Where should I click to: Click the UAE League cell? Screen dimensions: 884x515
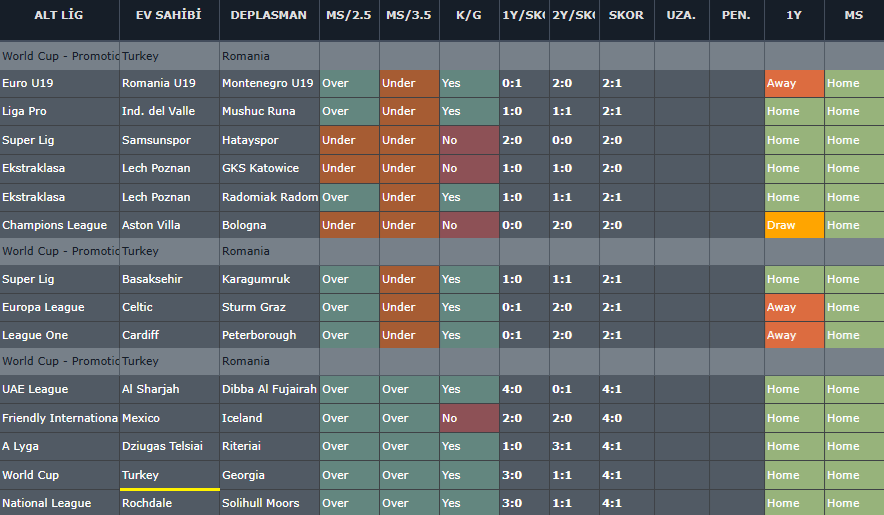59,389
